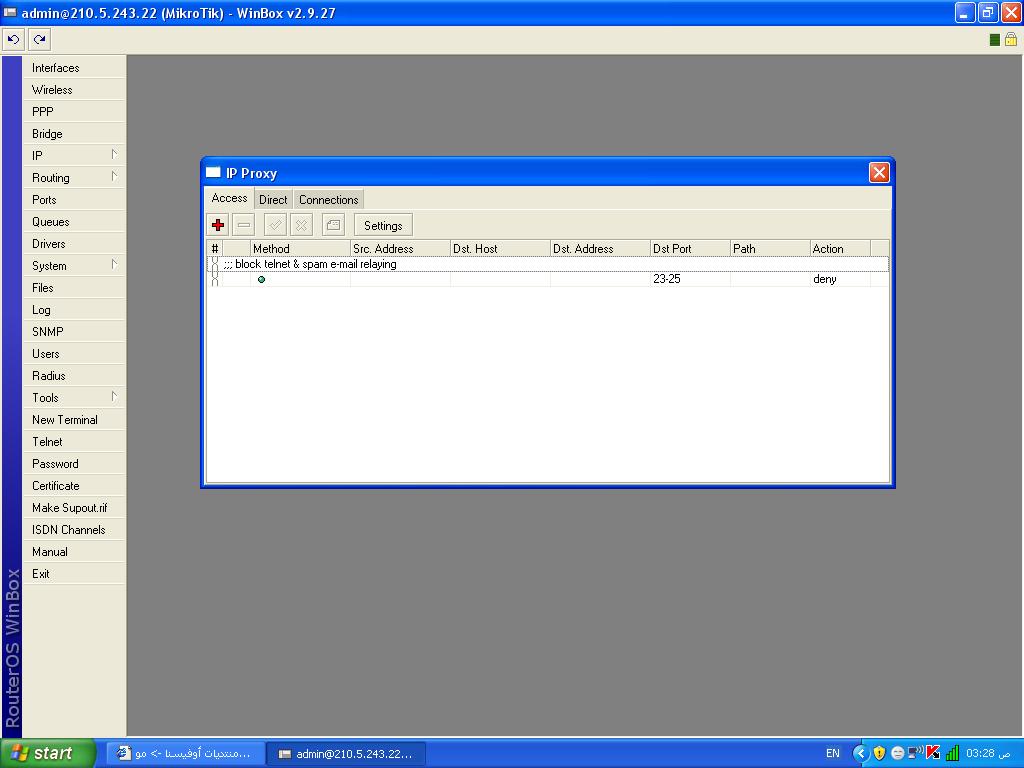The image size is (1024, 768).
Task: Open the SNMP menu item
Action: (74, 332)
